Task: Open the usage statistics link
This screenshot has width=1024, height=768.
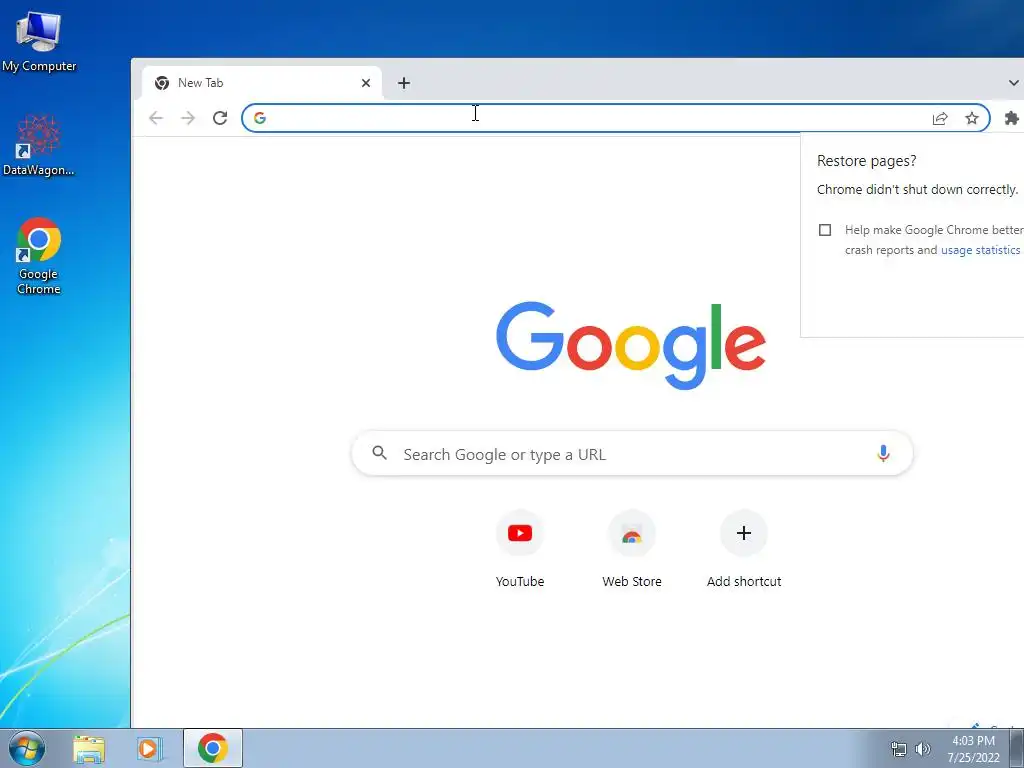Action: click(980, 250)
